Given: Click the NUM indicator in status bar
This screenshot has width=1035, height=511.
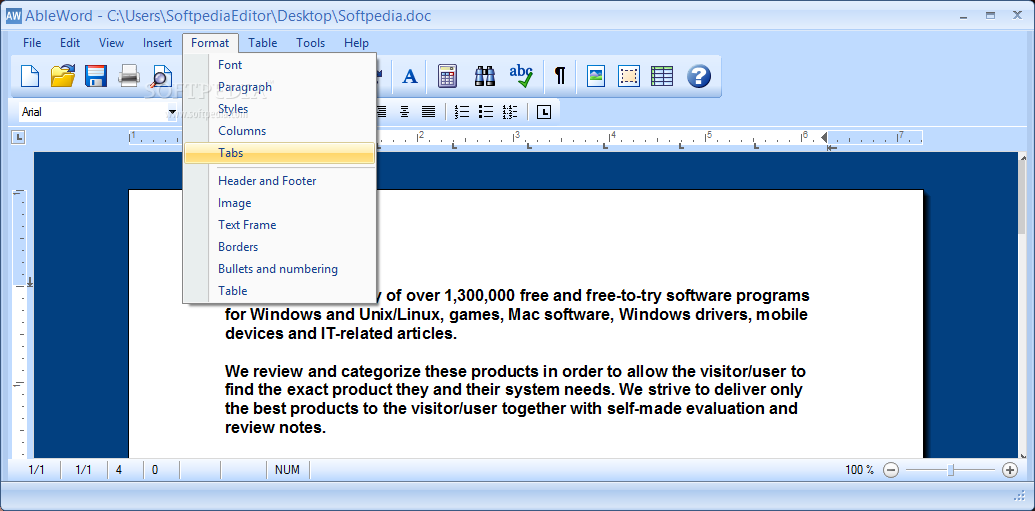Looking at the screenshot, I should click(x=287, y=470).
